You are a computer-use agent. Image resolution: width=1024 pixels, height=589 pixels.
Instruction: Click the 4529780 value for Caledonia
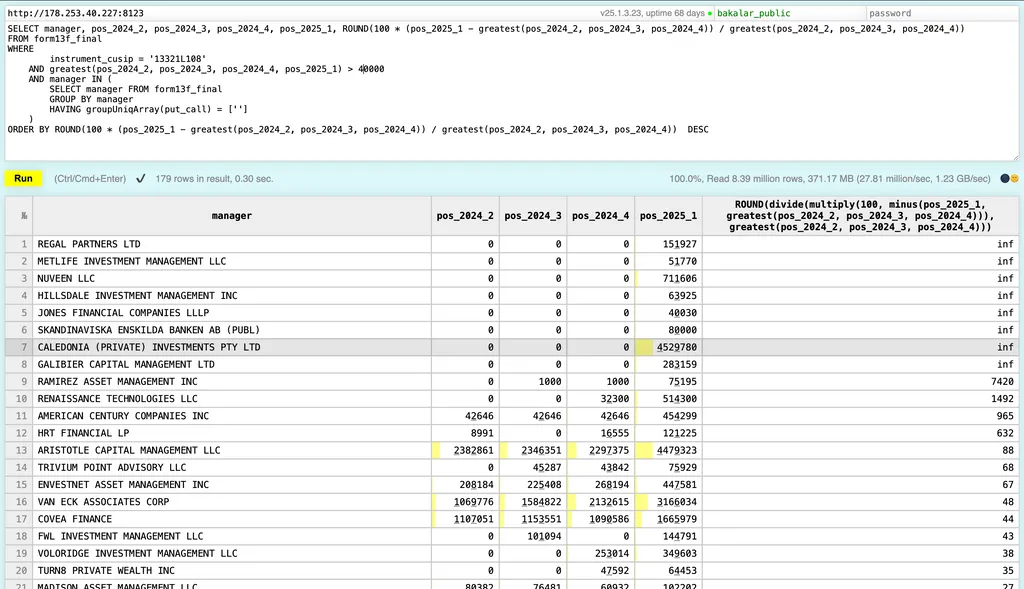(676, 347)
